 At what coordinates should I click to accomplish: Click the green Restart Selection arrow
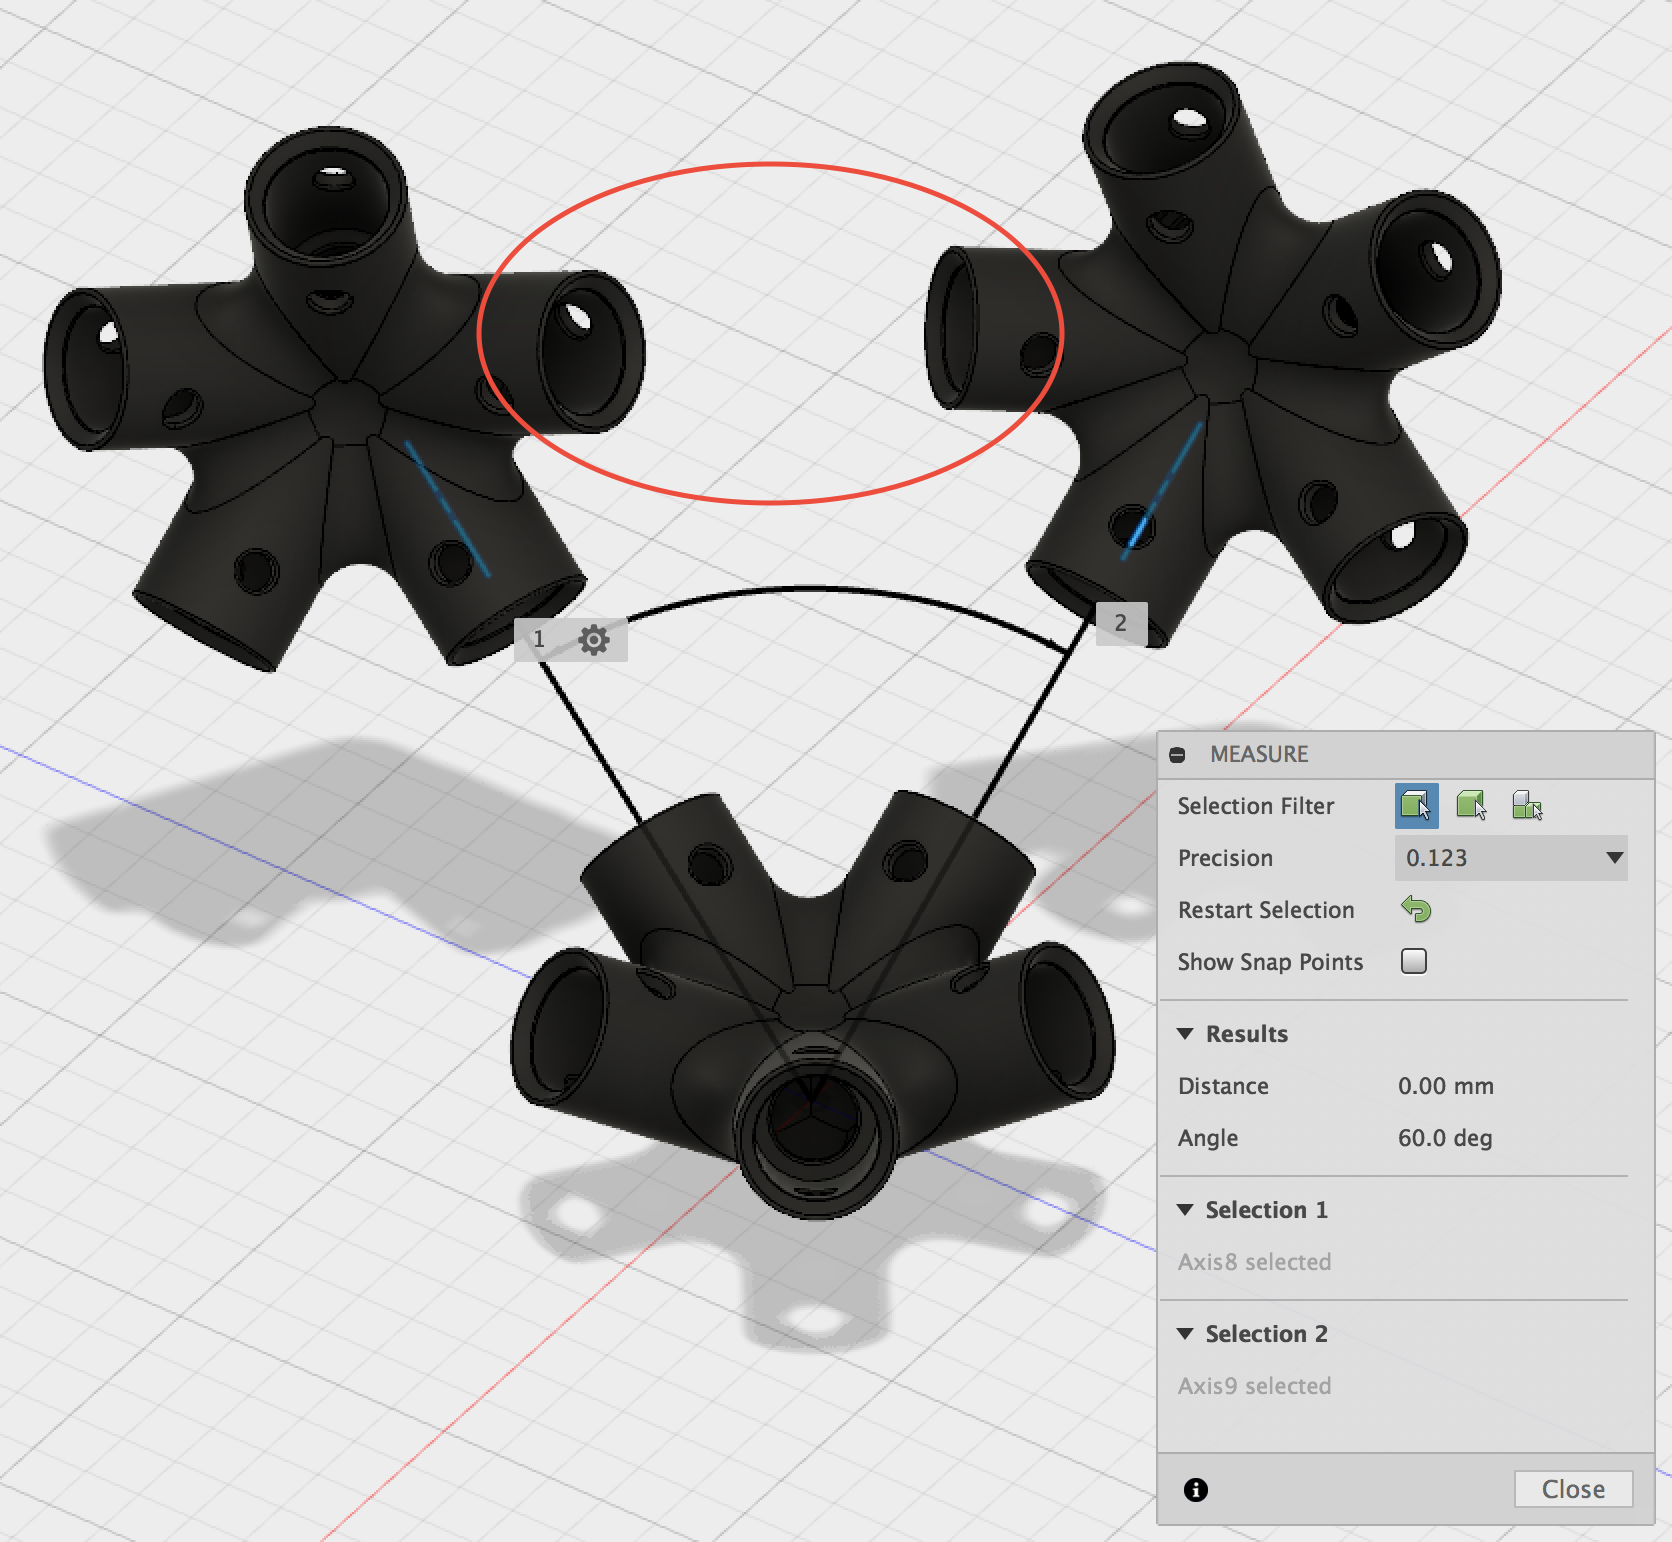[1416, 909]
